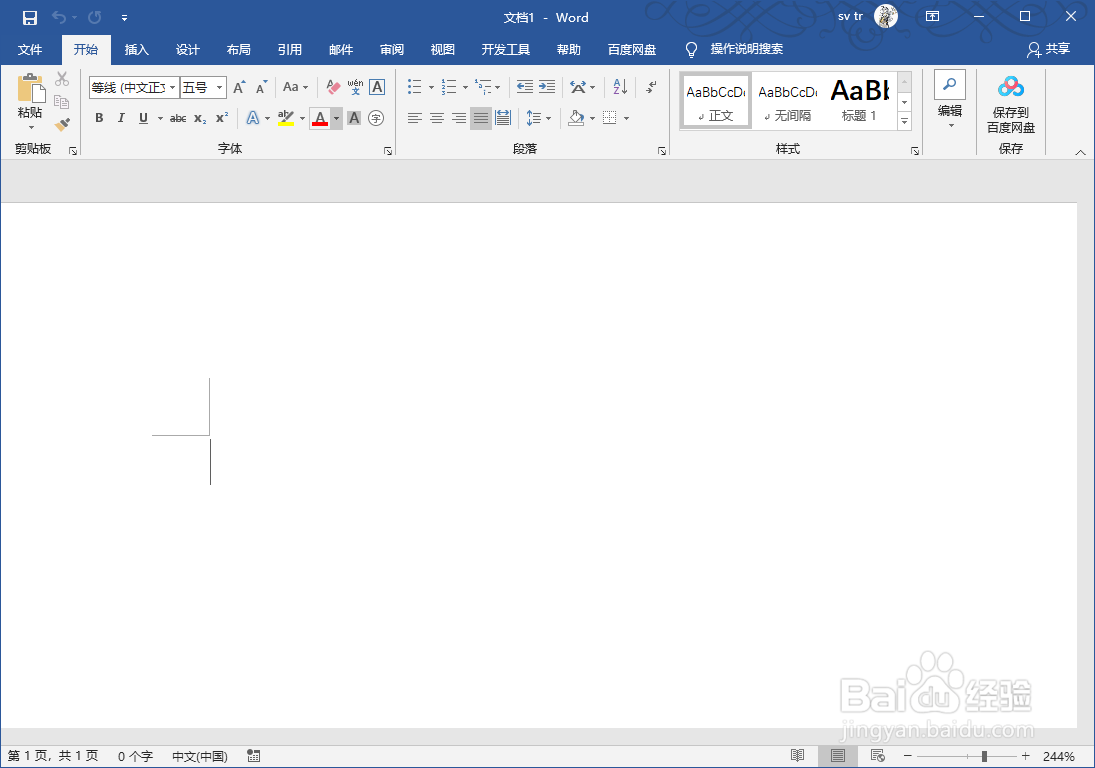1095x768 pixels.
Task: Select the 正文 style
Action: click(x=716, y=101)
